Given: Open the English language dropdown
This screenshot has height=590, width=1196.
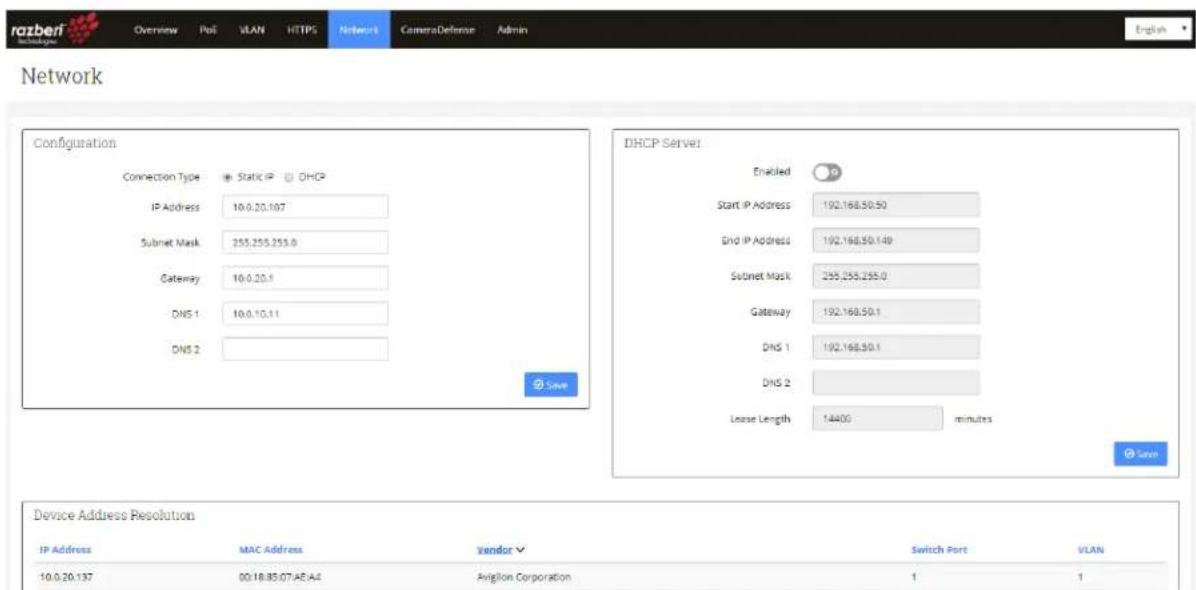Looking at the screenshot, I should point(1157,30).
